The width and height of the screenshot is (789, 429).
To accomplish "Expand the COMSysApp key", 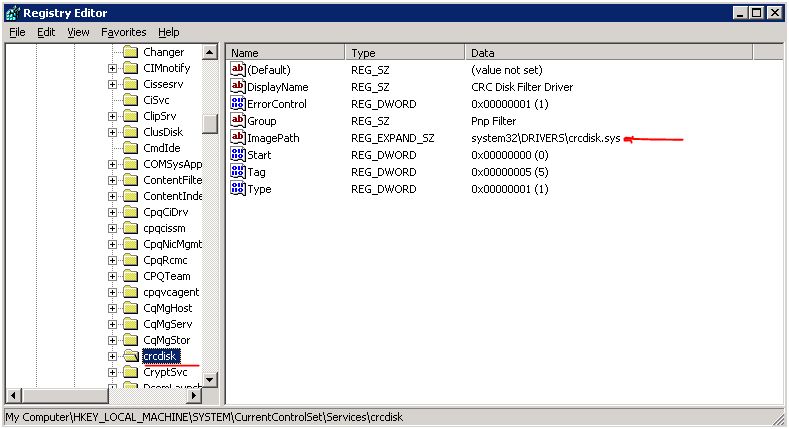I will pos(112,164).
